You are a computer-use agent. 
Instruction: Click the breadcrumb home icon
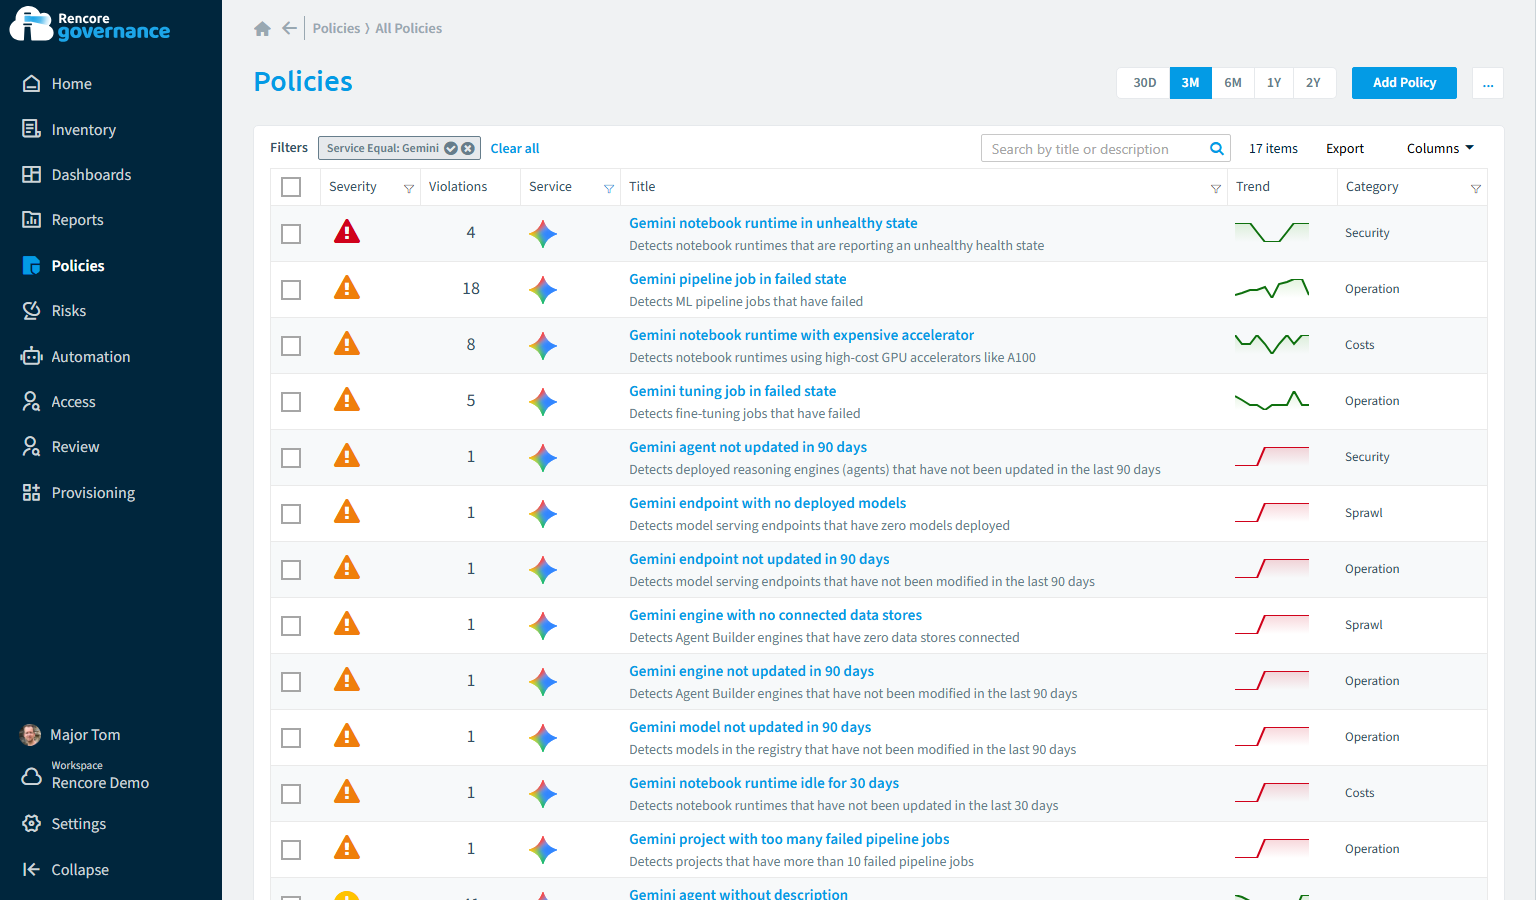click(x=262, y=28)
